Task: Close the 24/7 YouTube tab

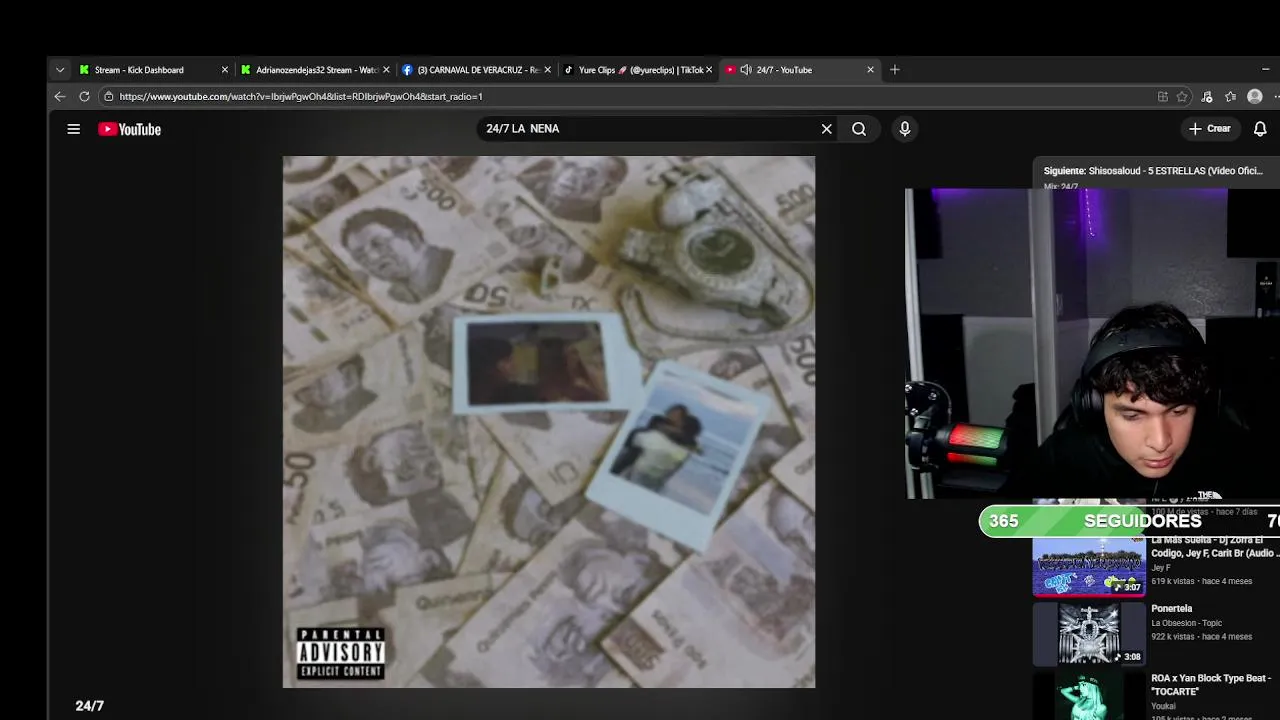Action: click(x=870, y=70)
